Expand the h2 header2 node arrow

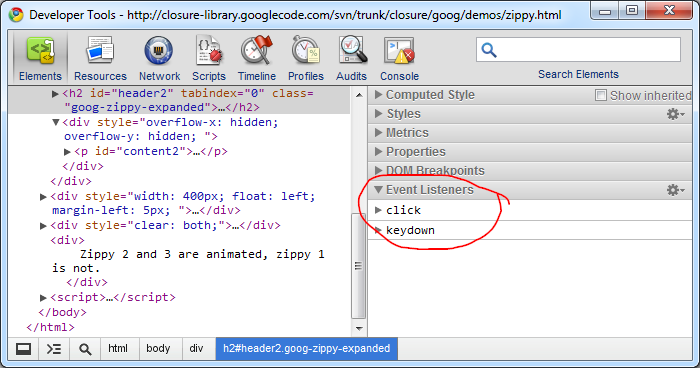click(x=55, y=94)
